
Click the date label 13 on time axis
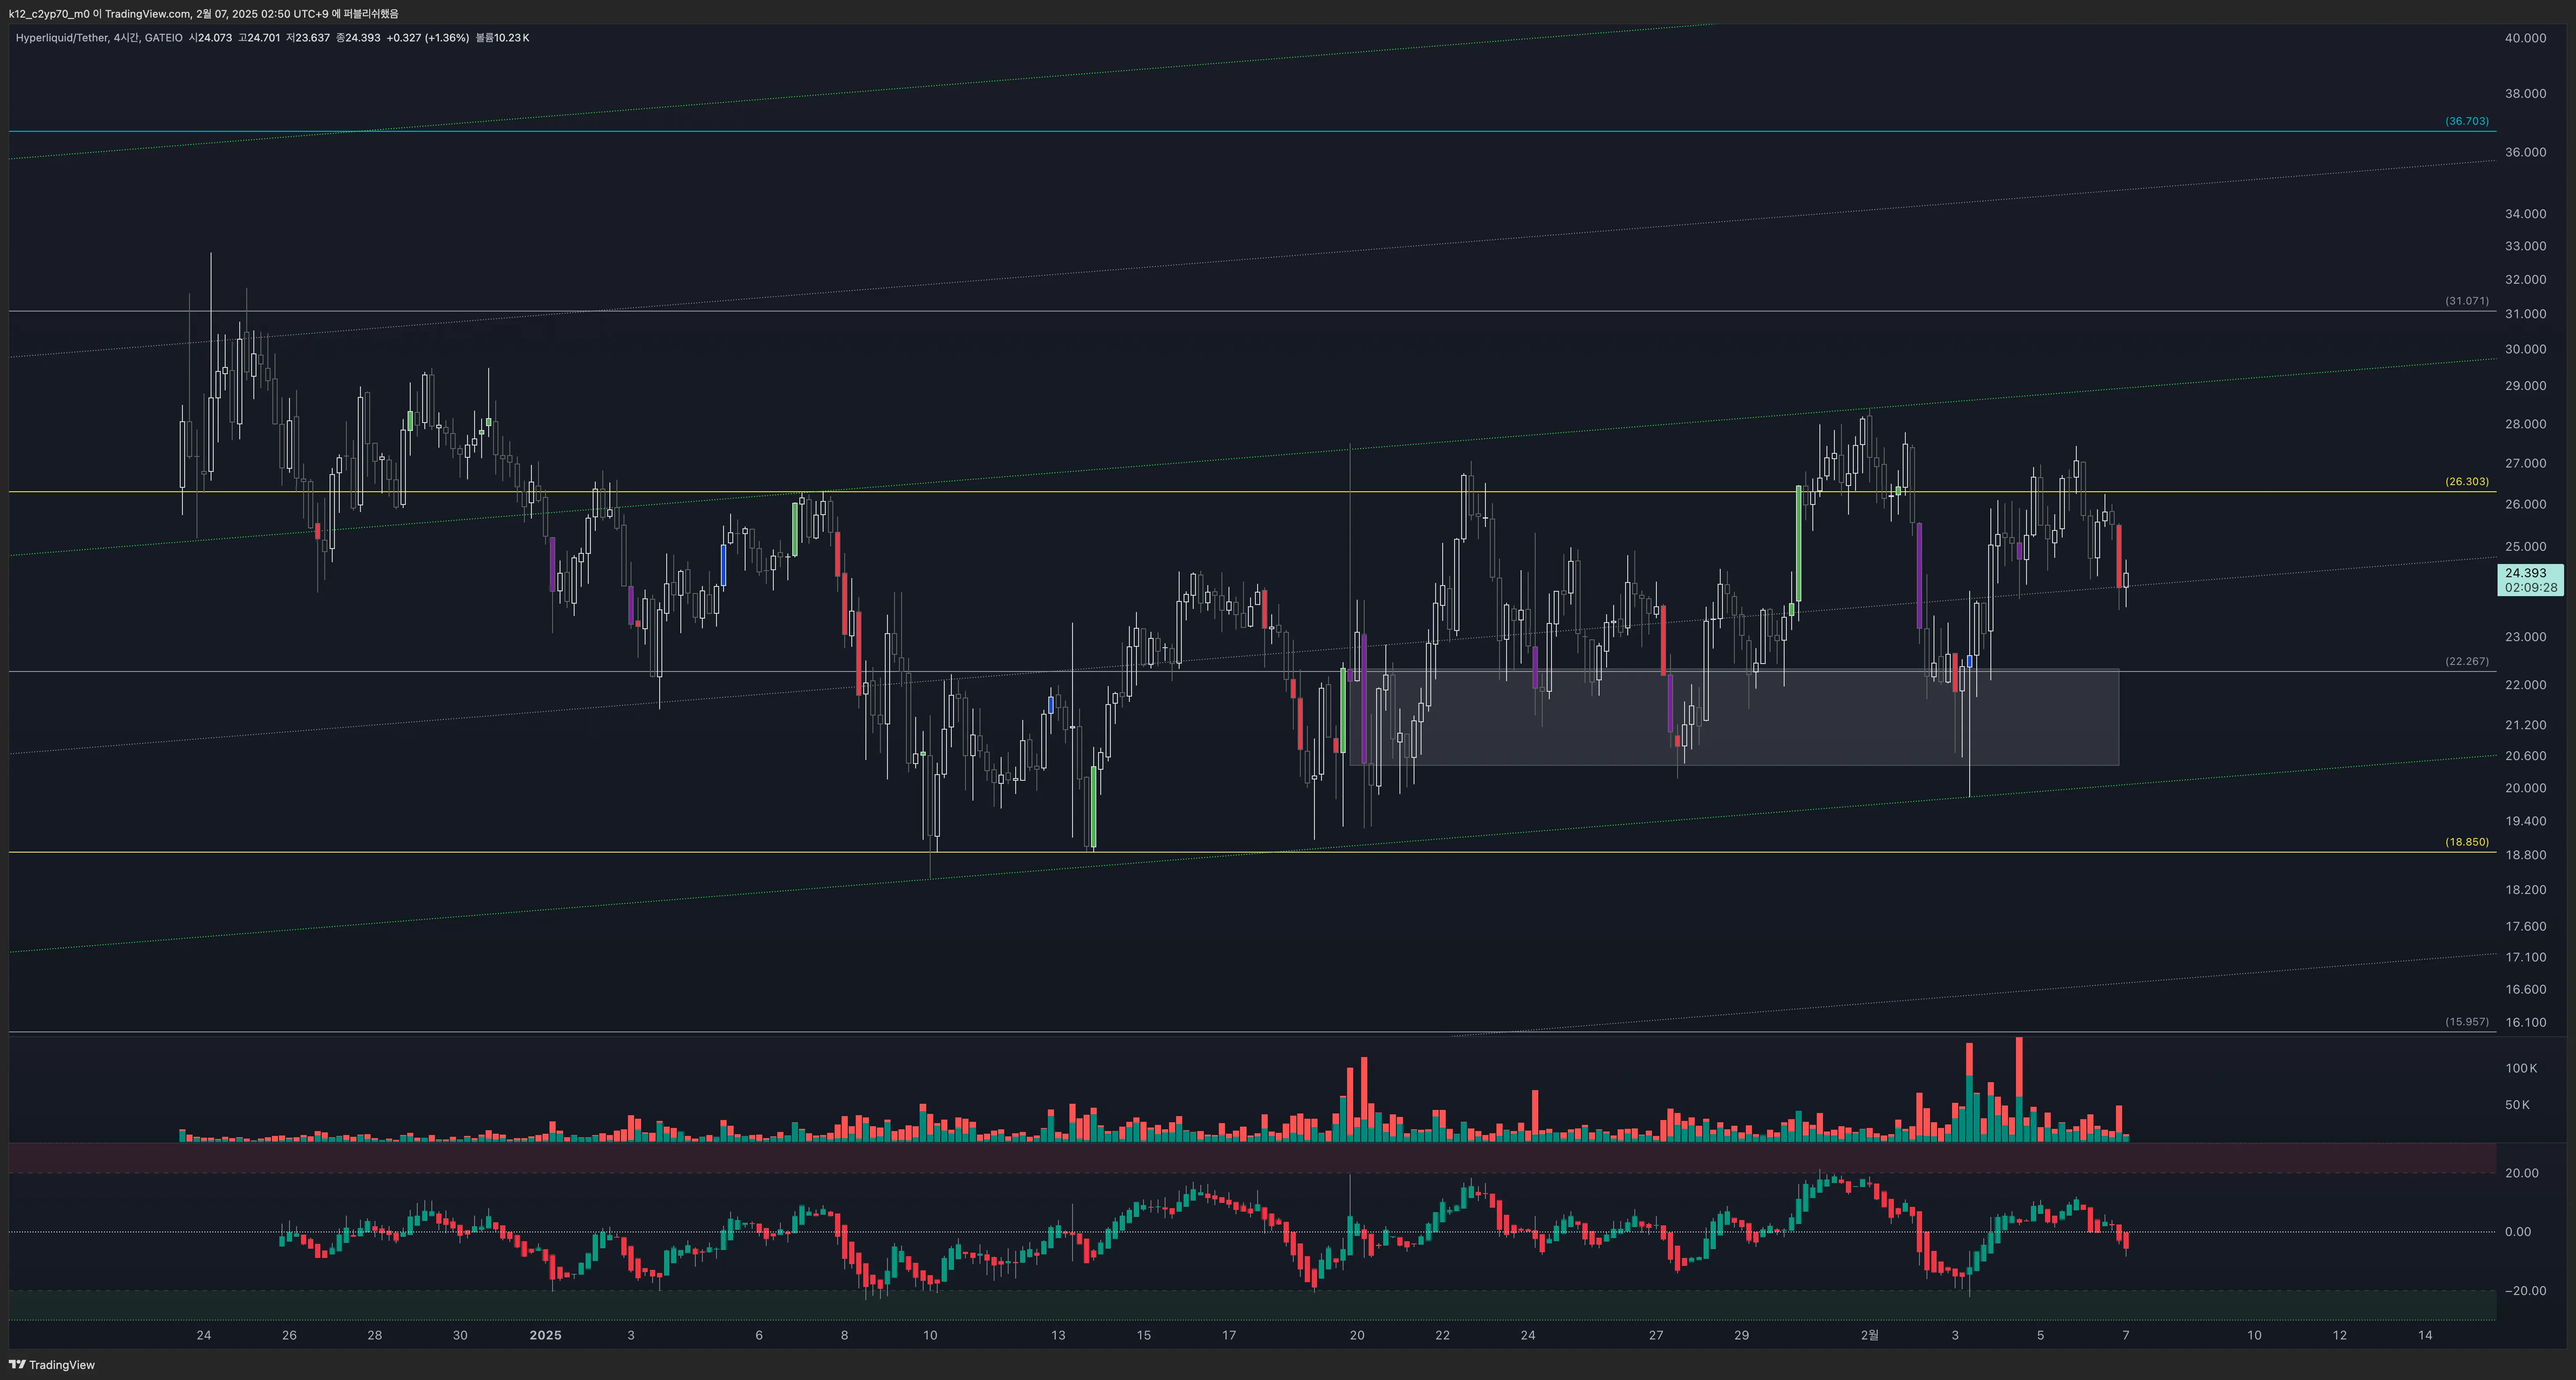(1058, 1336)
